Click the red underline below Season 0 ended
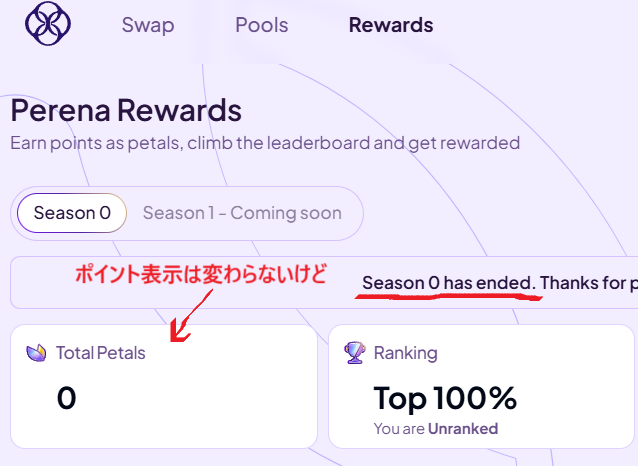This screenshot has height=466, width=638. point(448,296)
